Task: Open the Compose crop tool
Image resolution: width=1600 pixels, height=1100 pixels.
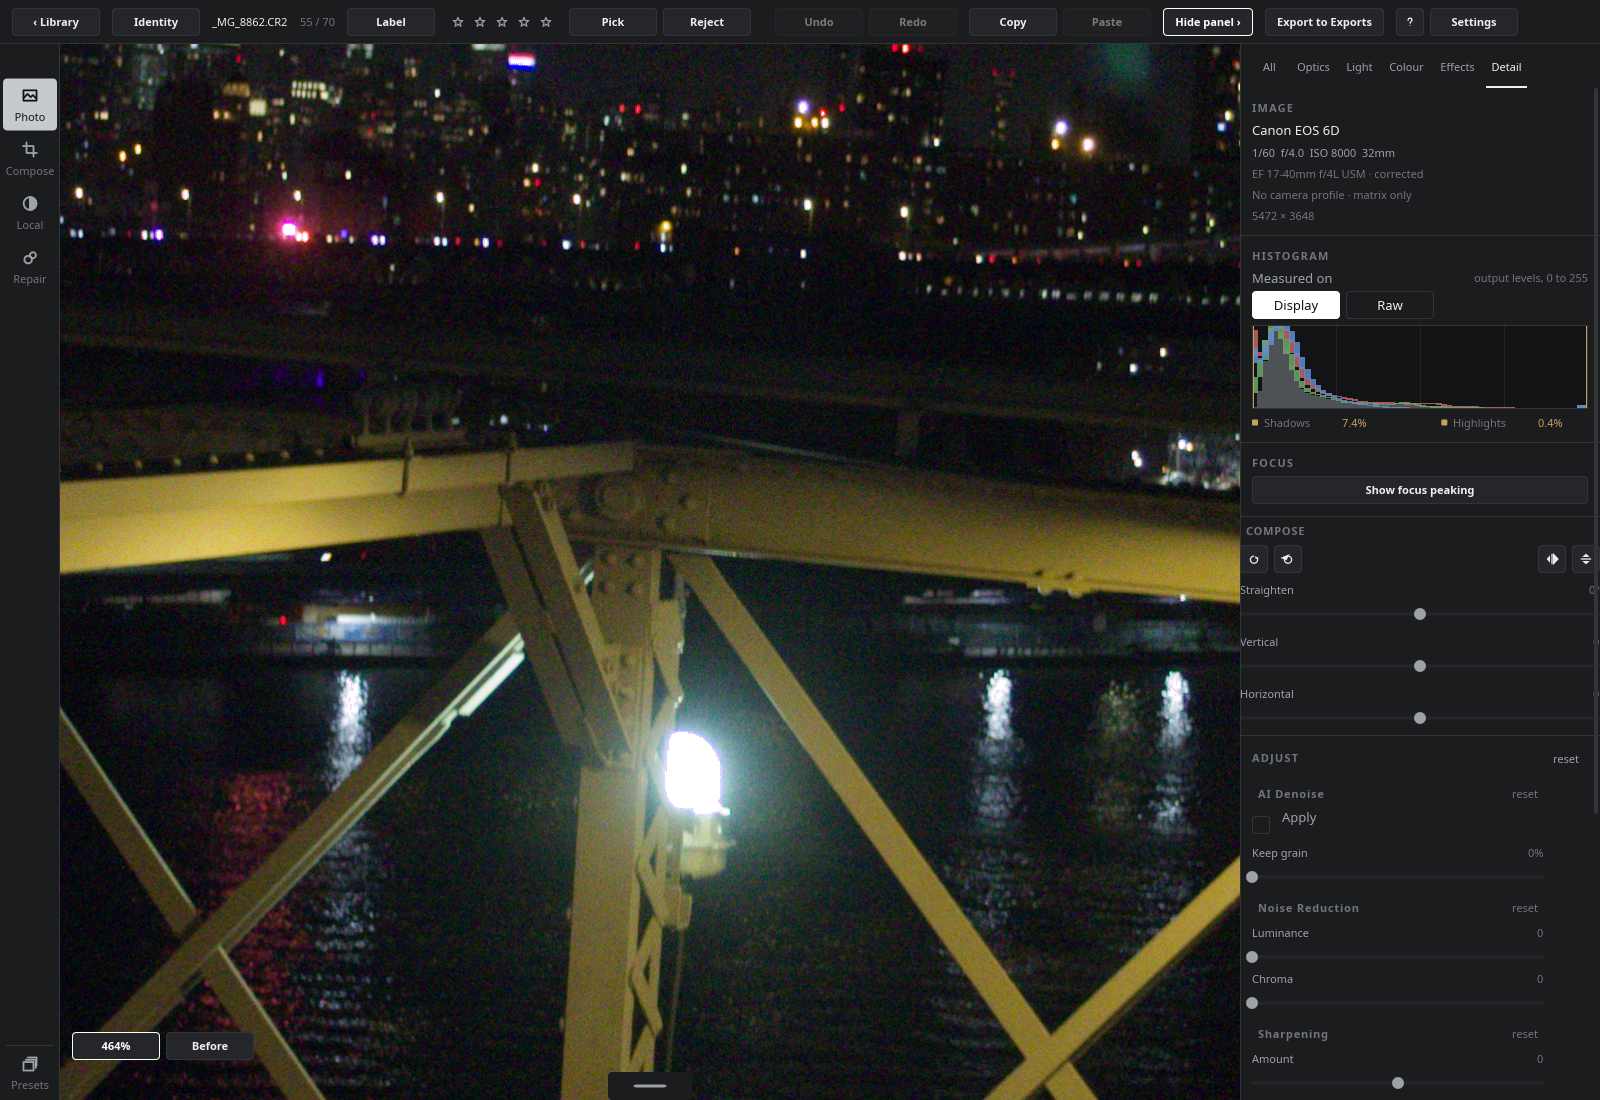Action: click(x=30, y=158)
